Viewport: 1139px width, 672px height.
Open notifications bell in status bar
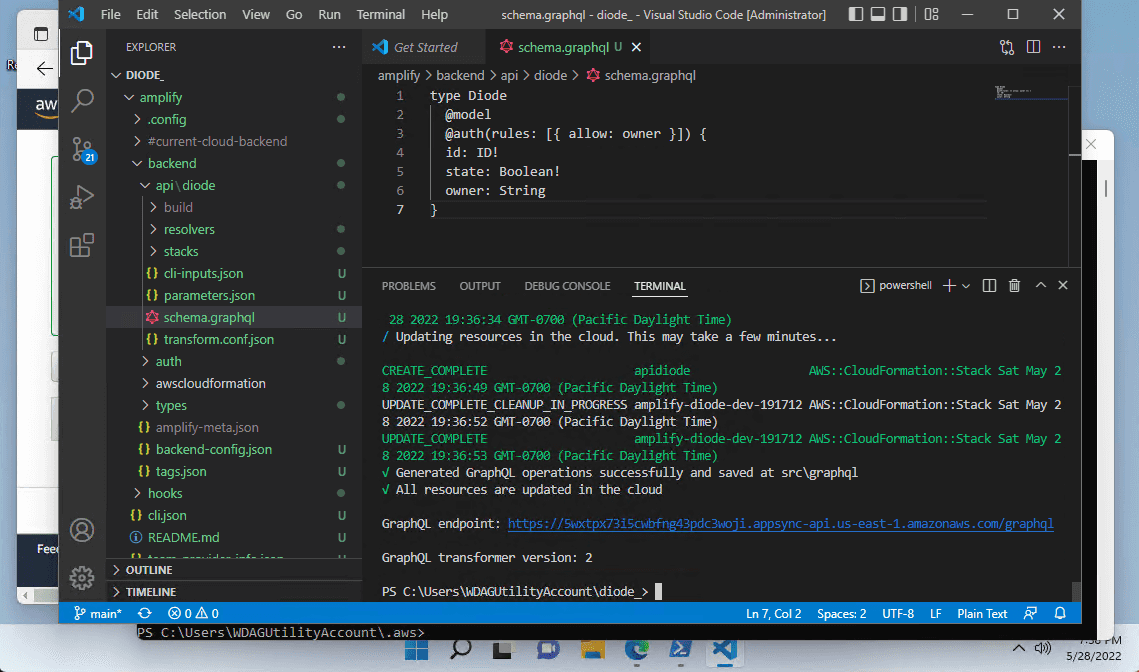1060,614
